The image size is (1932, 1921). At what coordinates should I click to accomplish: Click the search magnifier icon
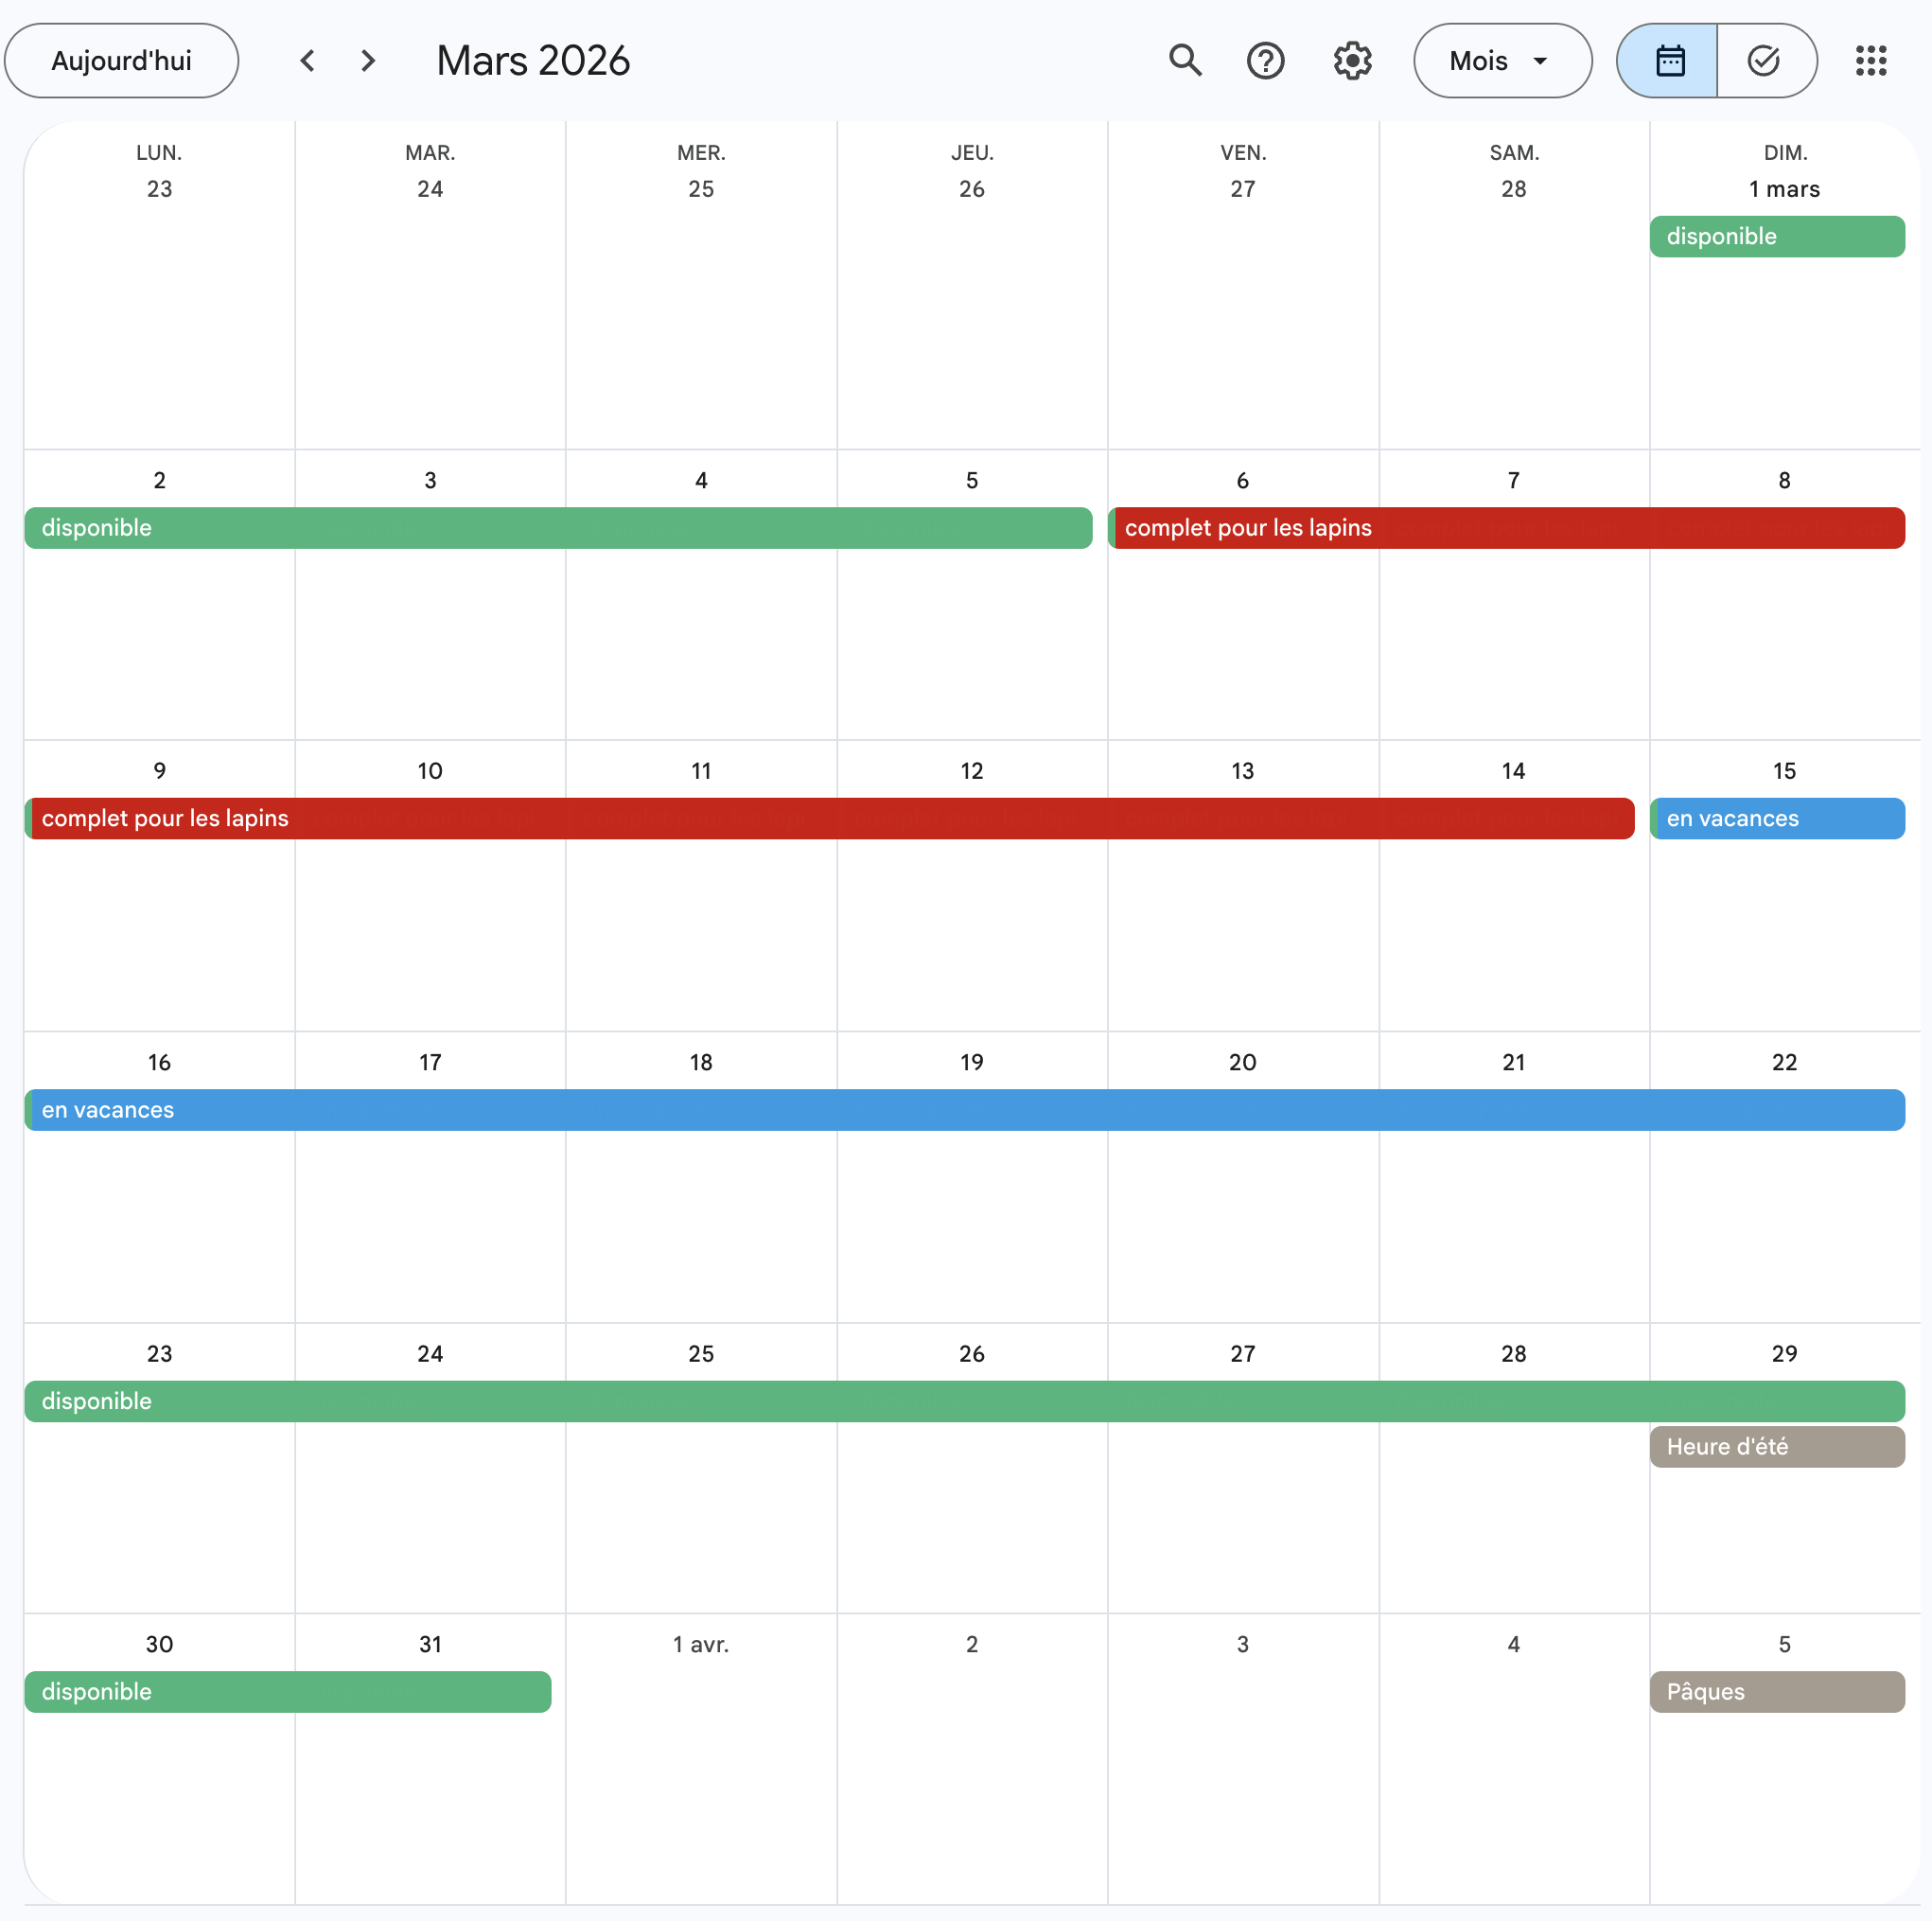tap(1185, 61)
